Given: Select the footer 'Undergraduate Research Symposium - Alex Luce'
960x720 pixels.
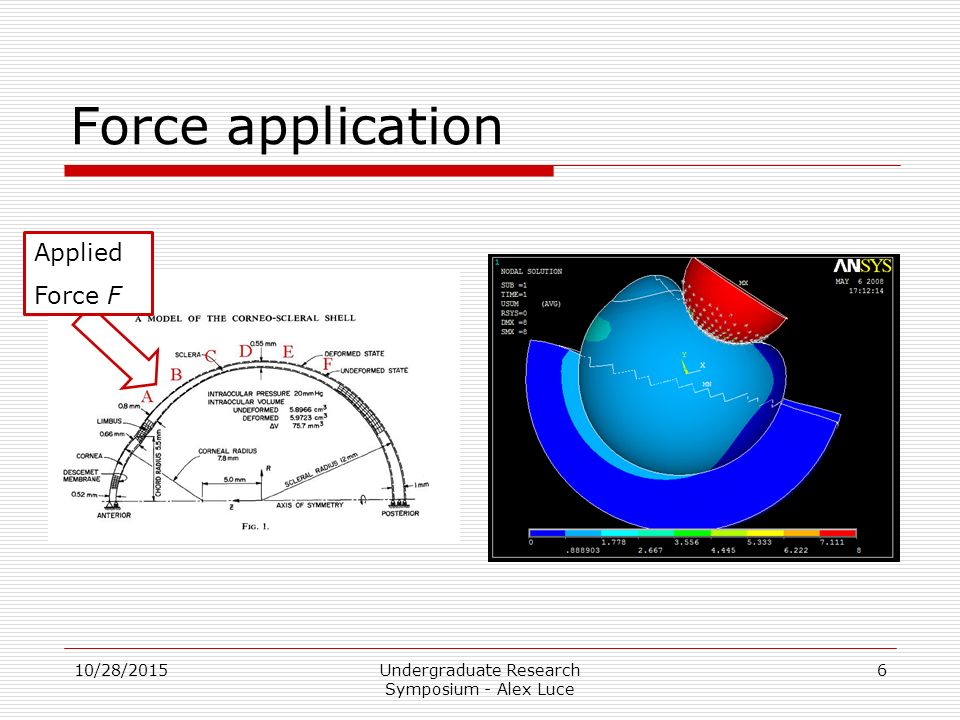Looking at the screenshot, I should (x=479, y=680).
